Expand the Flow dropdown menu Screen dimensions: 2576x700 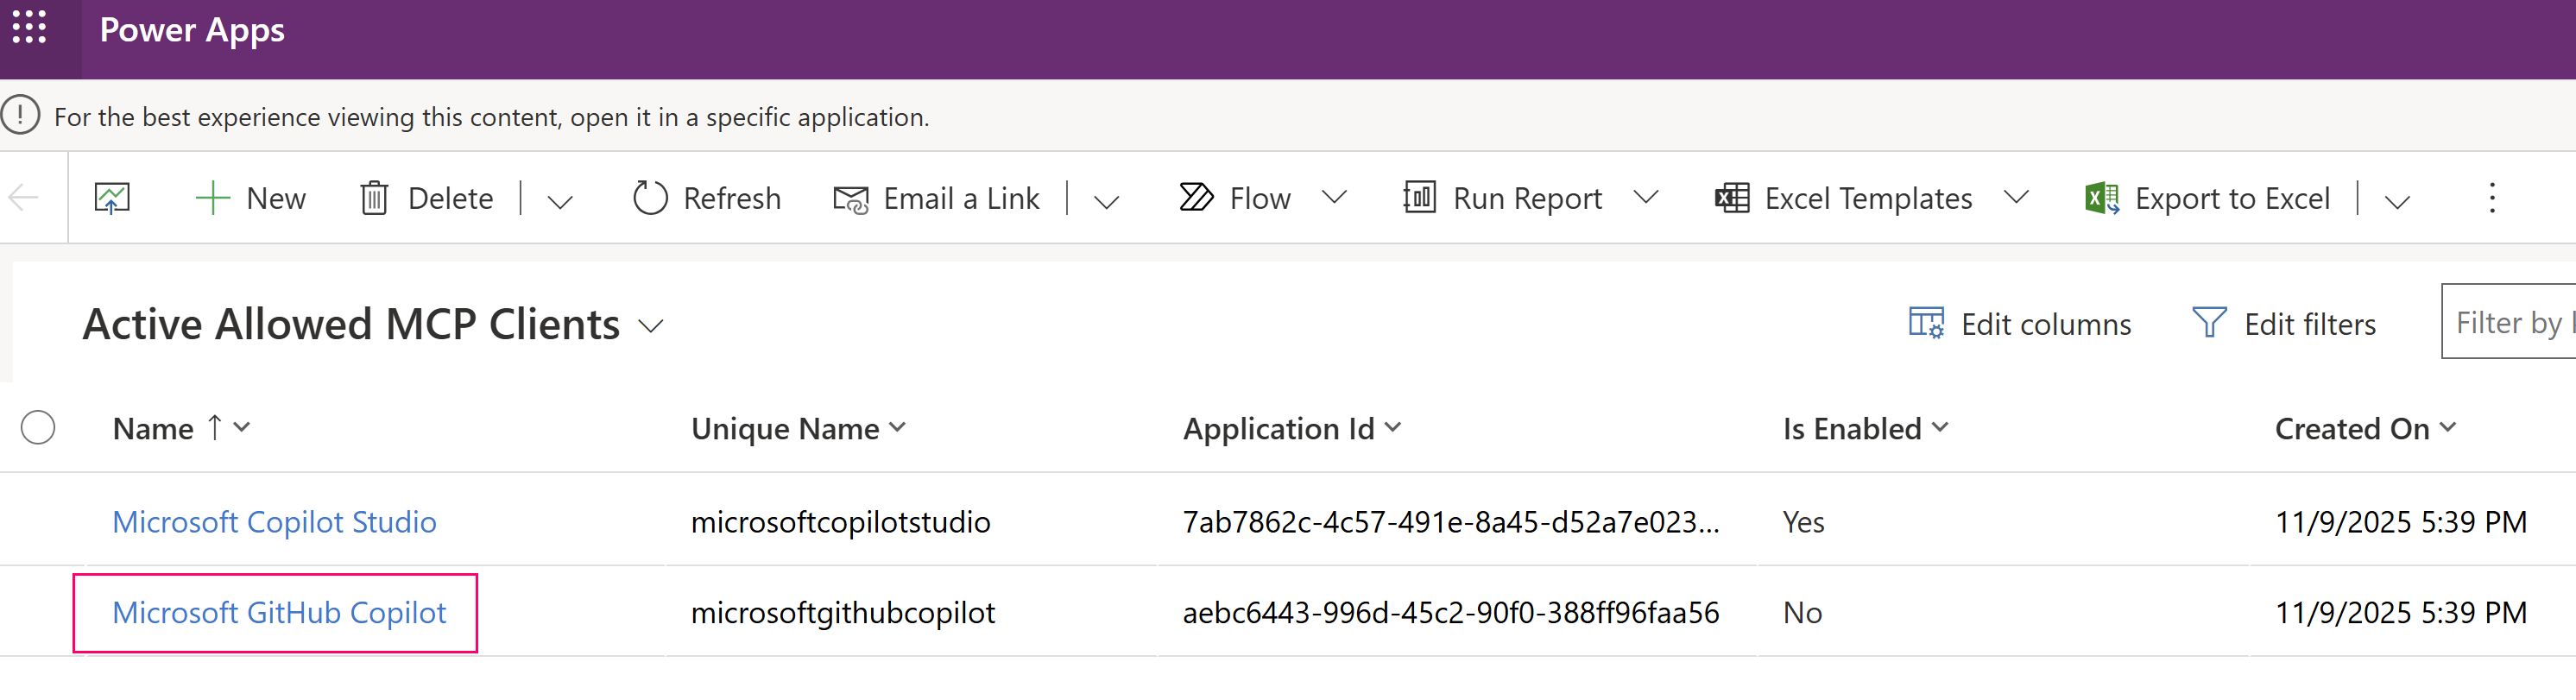tap(1334, 197)
